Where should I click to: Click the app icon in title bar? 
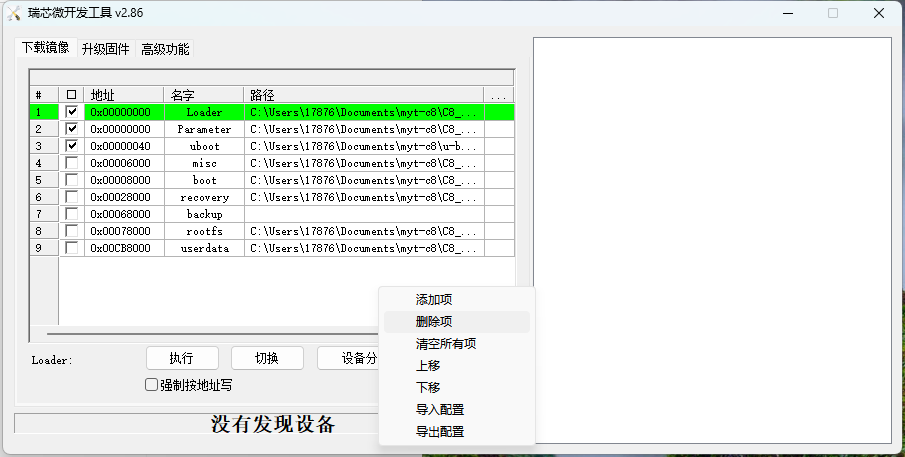tap(14, 13)
